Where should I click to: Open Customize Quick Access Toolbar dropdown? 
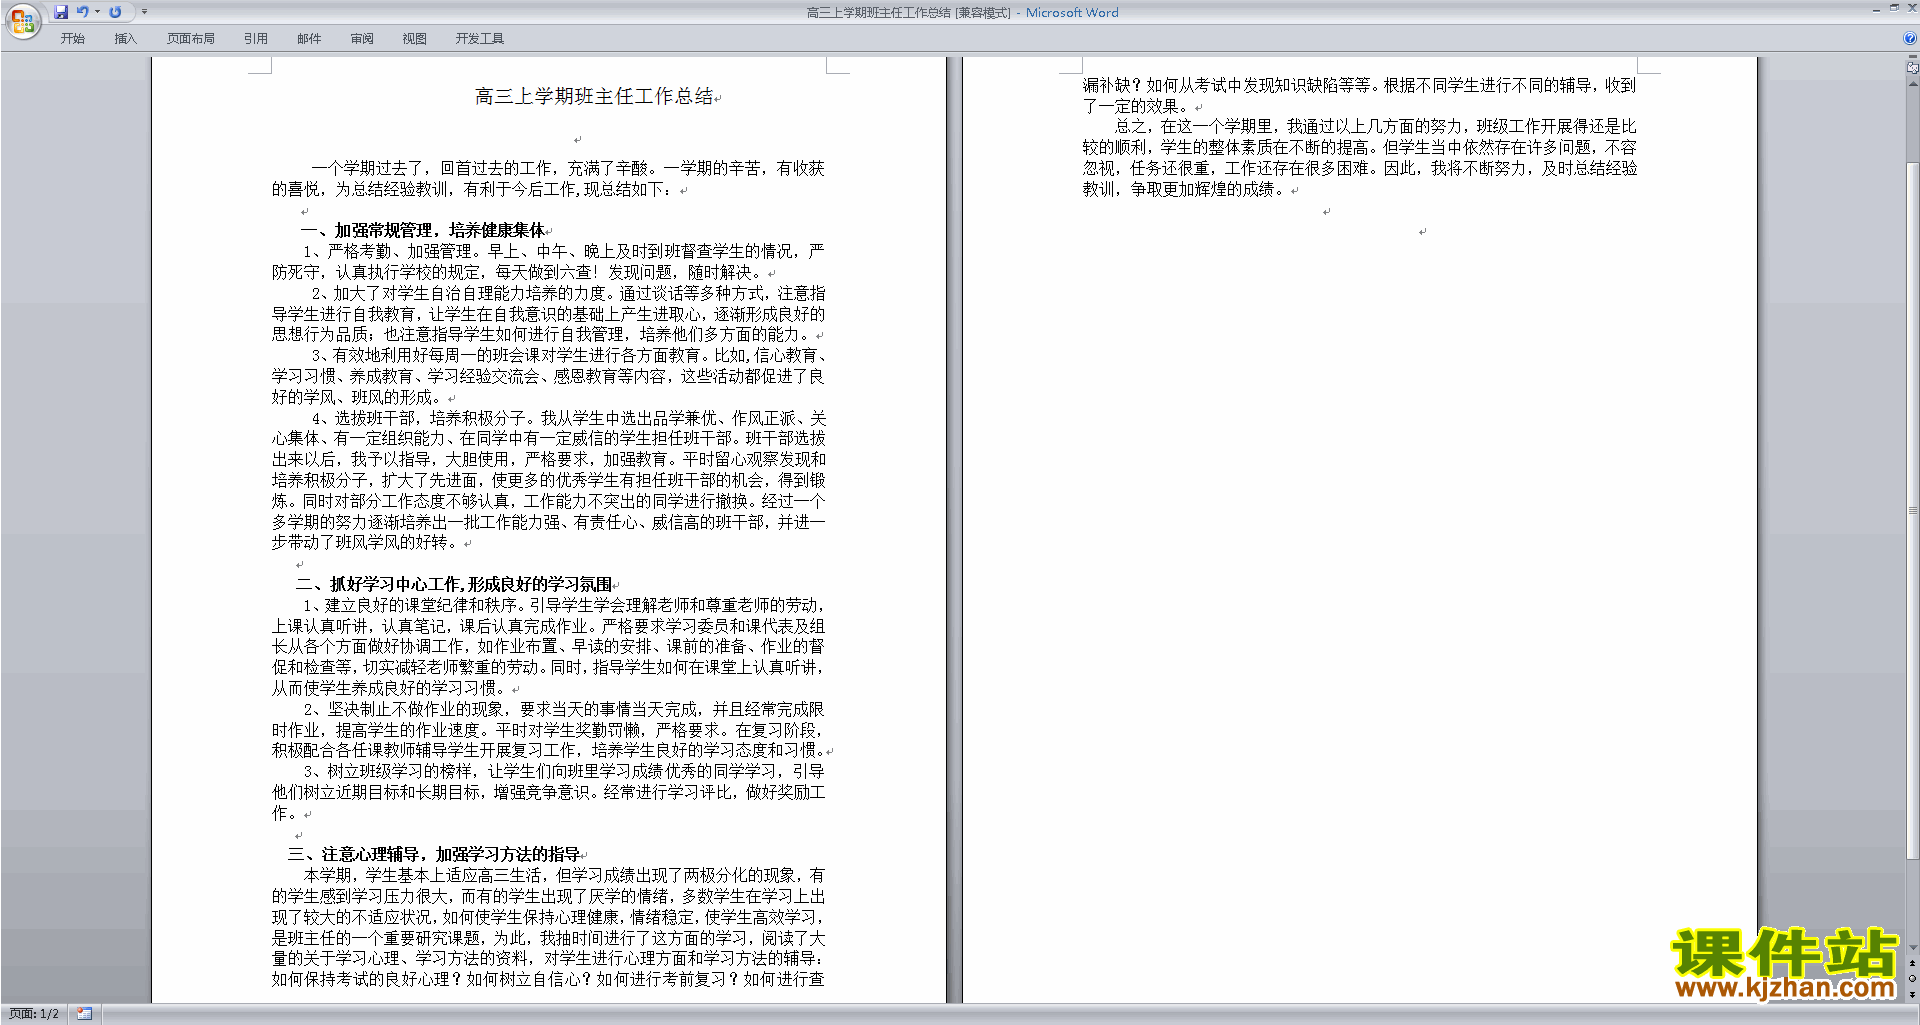point(144,12)
